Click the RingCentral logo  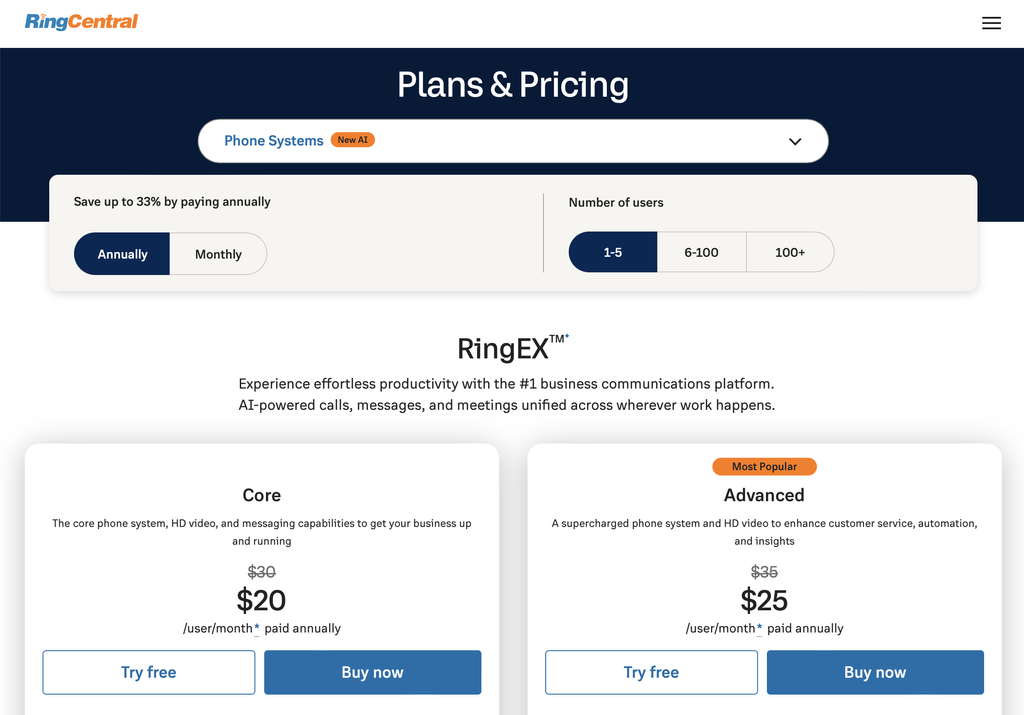[80, 20]
